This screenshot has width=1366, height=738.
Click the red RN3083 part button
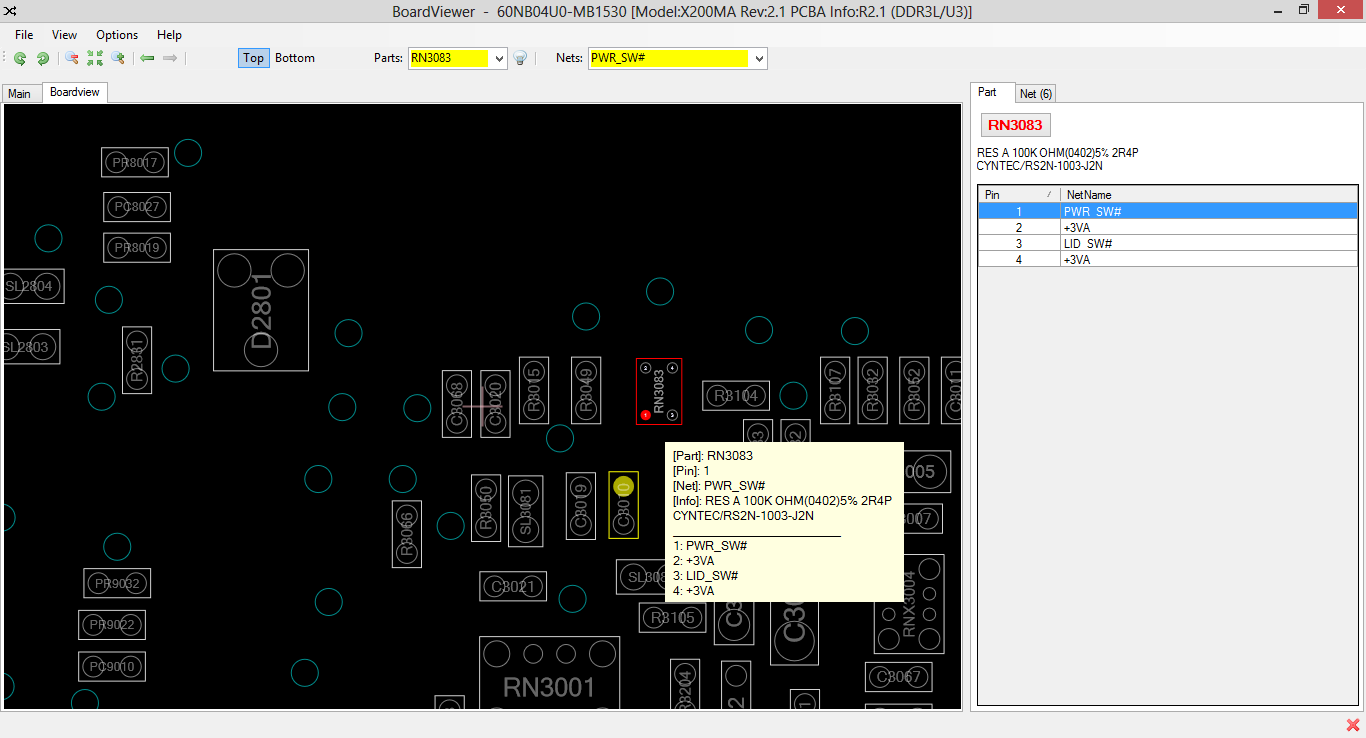click(x=1015, y=125)
